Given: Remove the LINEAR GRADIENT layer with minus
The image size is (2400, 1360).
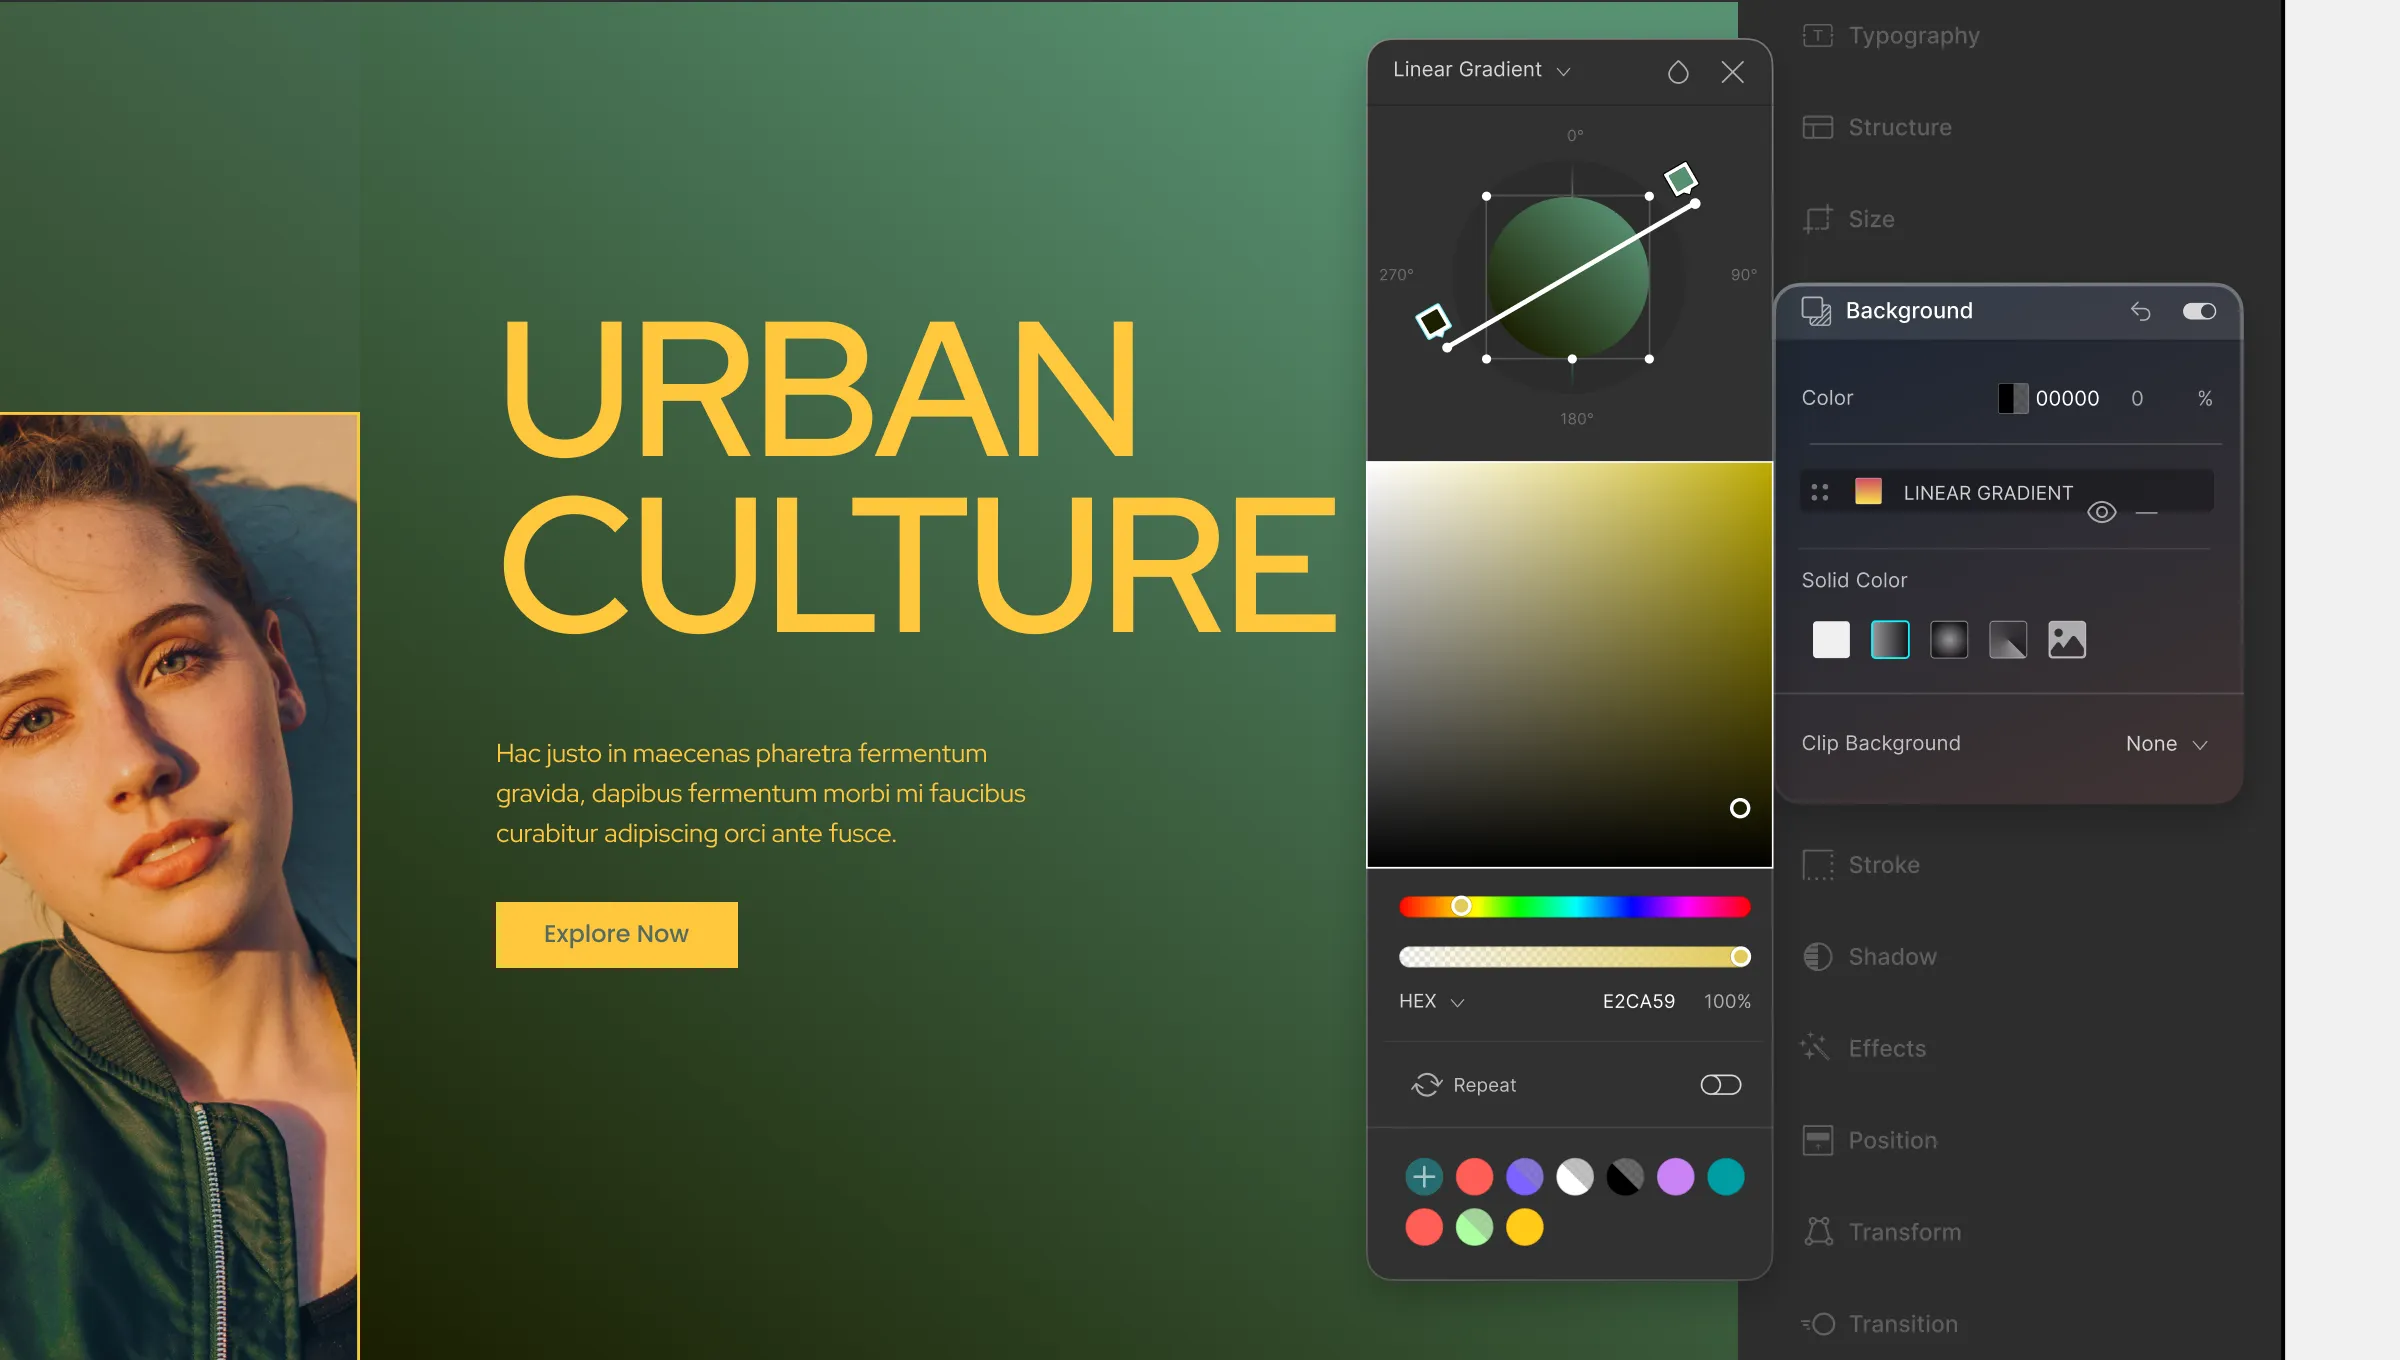Looking at the screenshot, I should (x=2146, y=513).
